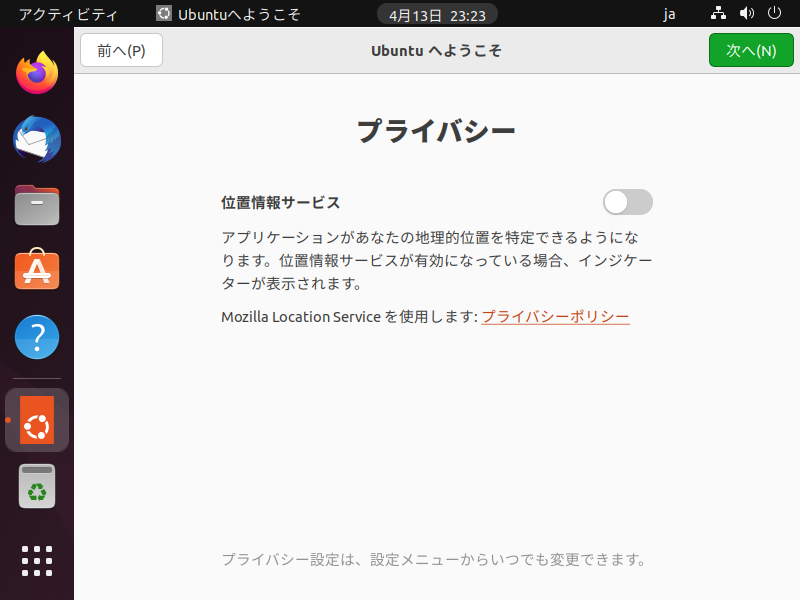The width and height of the screenshot is (800, 600).
Task: Click the power icon in top bar
Action: tap(774, 13)
